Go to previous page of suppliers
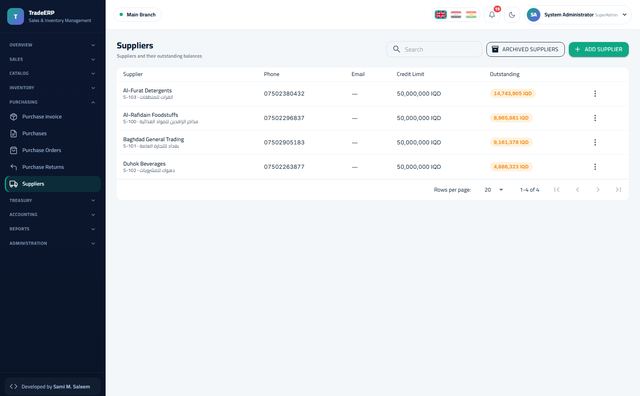 pyautogui.click(x=577, y=189)
